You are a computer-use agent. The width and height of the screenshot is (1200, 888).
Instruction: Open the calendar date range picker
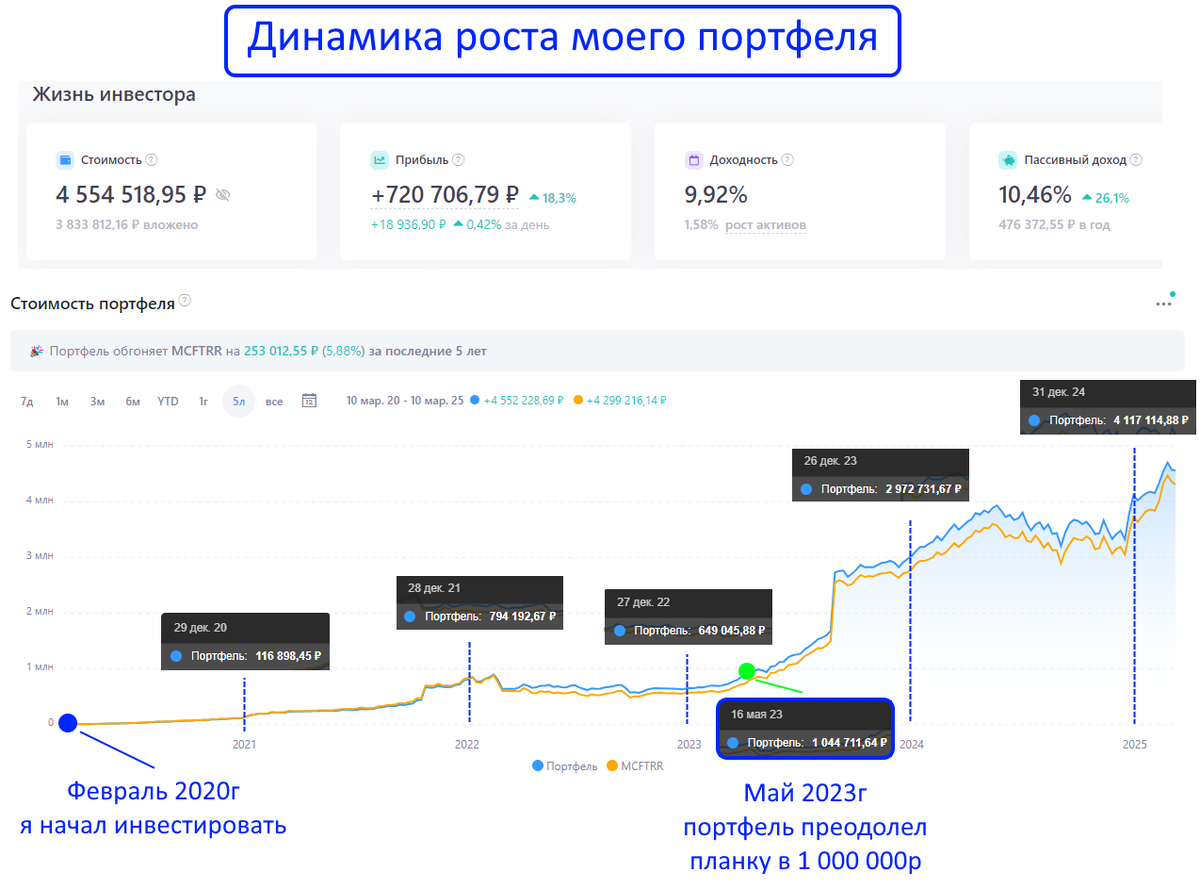(310, 401)
